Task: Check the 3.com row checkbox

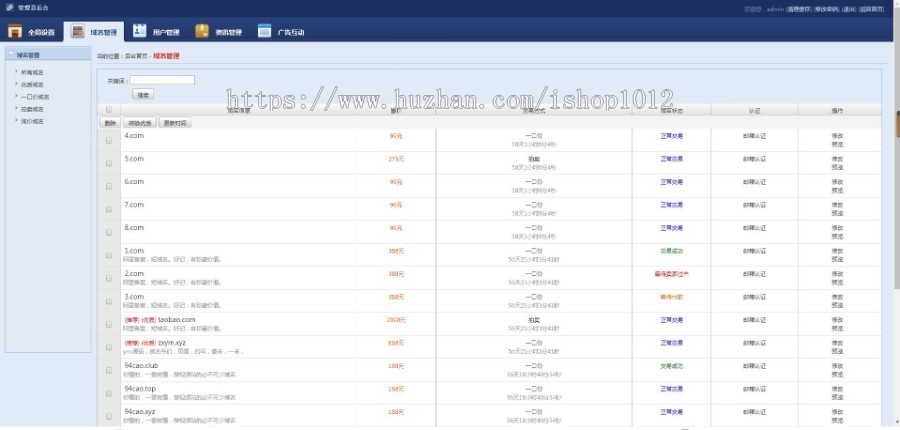Action: 109,301
